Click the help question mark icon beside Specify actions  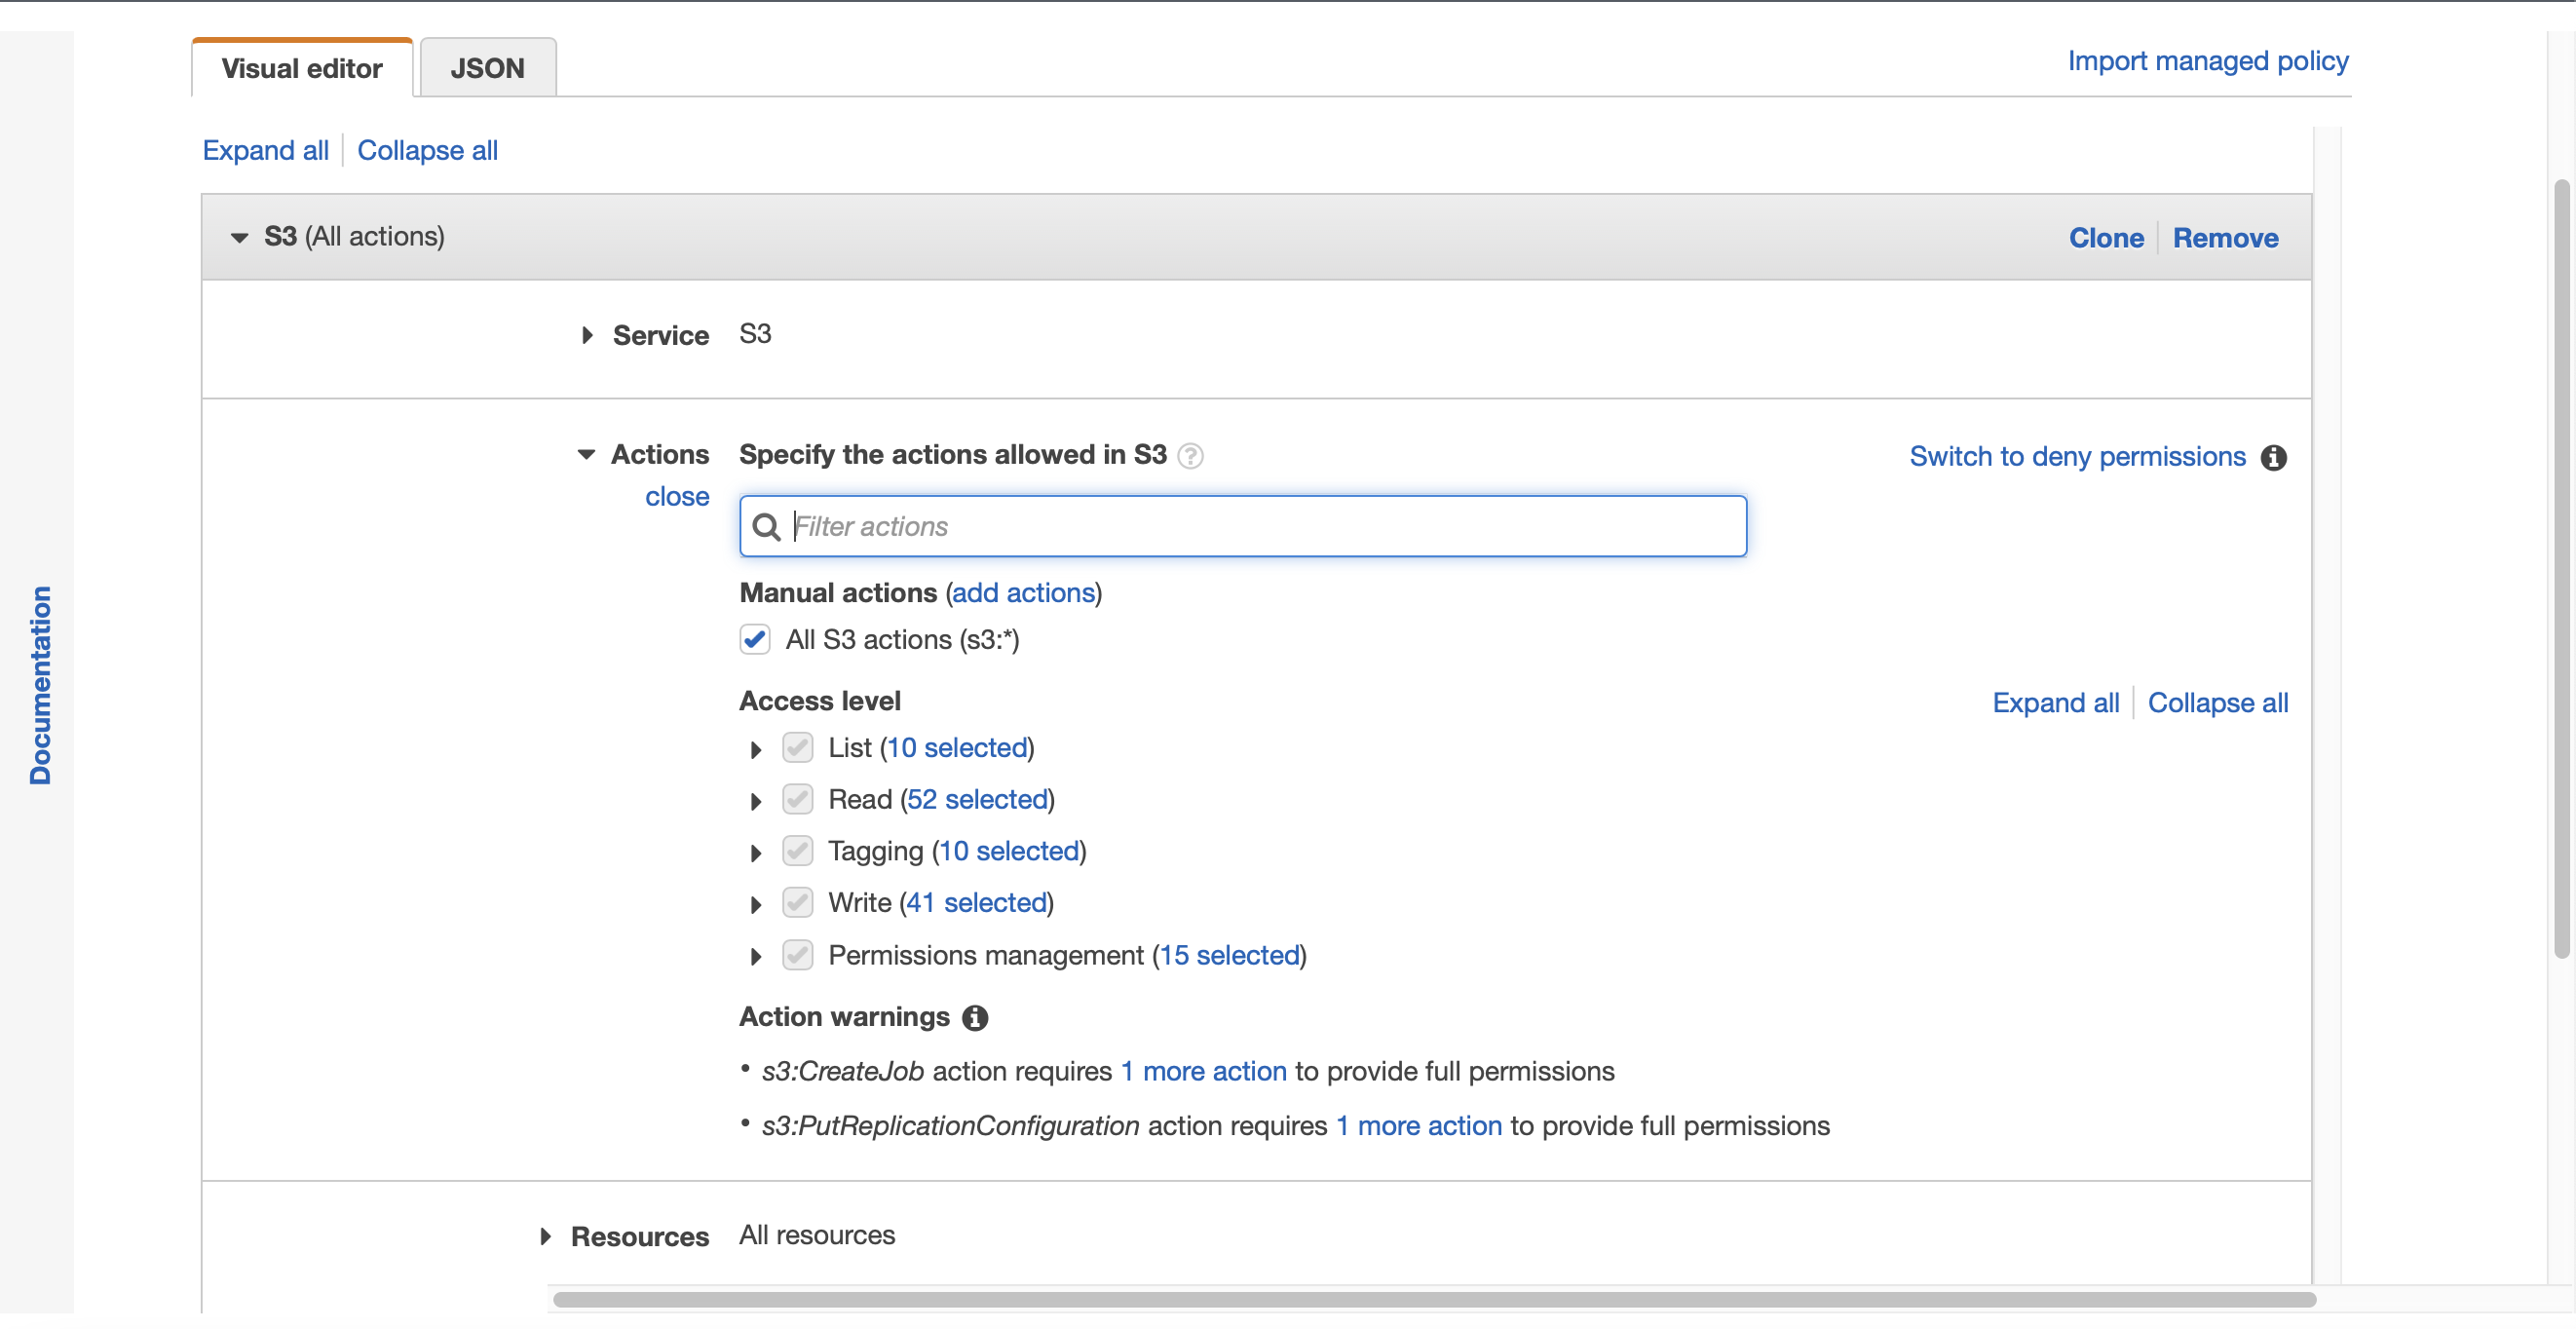[x=1190, y=456]
